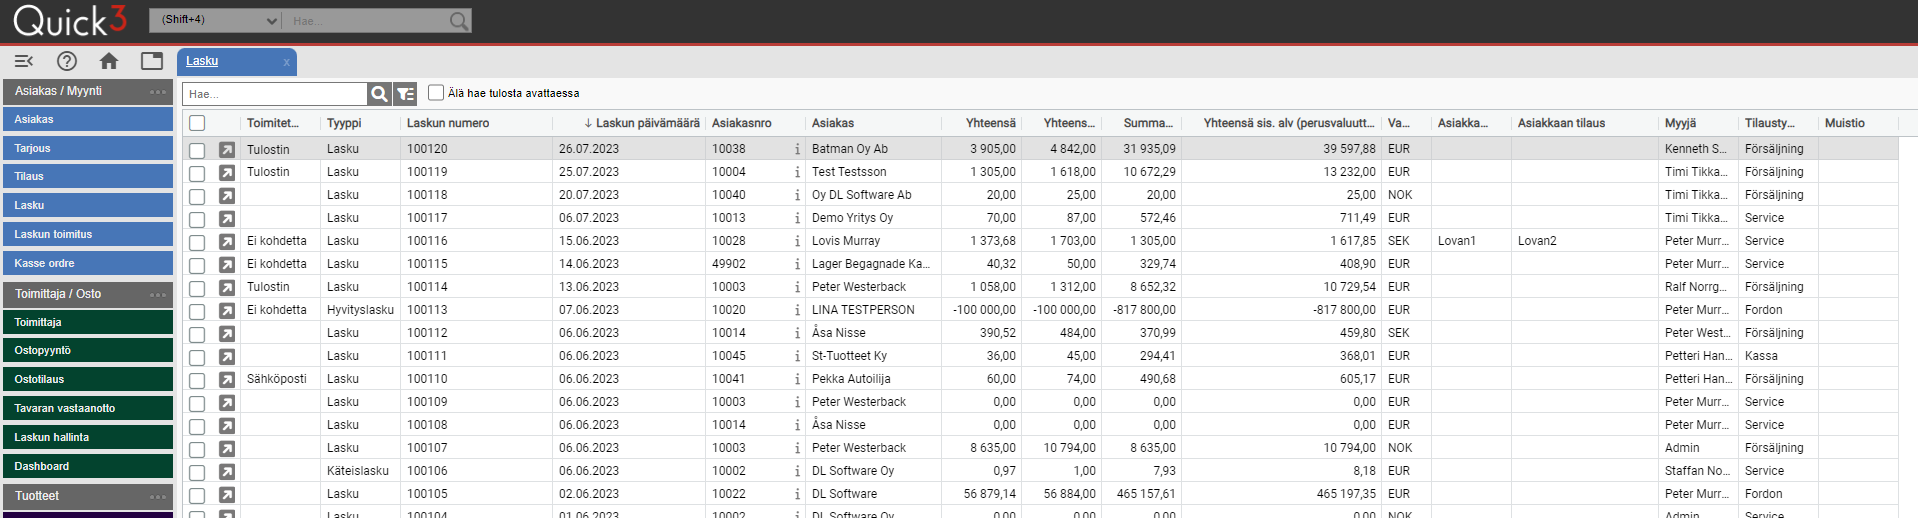This screenshot has width=1918, height=518.
Task: Open invoice 100119 with arrow icon
Action: pyautogui.click(x=227, y=173)
